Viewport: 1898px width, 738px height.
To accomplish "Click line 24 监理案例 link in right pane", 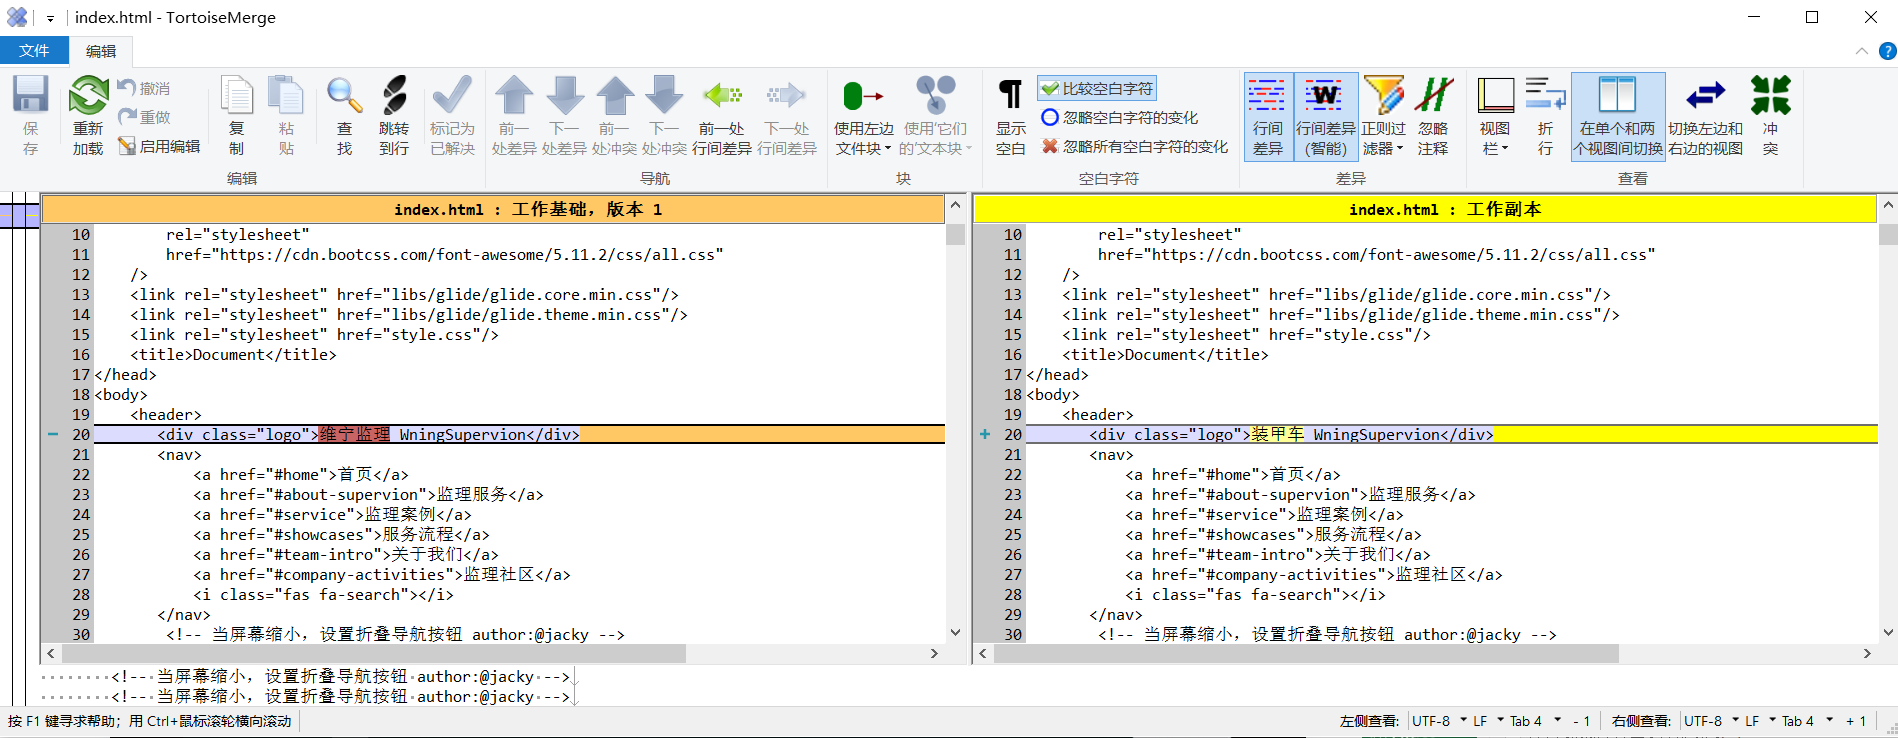I will point(1264,514).
